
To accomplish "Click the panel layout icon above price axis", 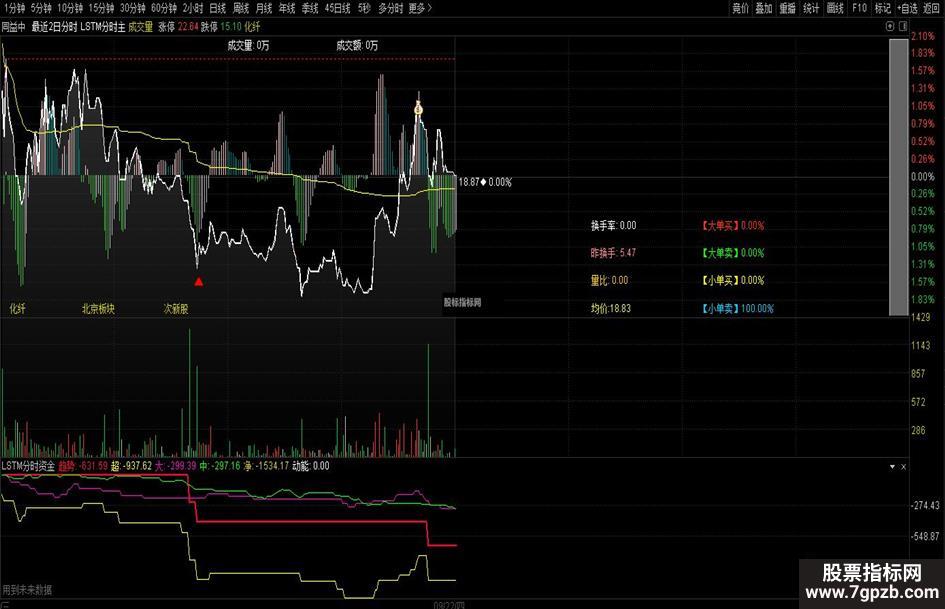I will [903, 27].
